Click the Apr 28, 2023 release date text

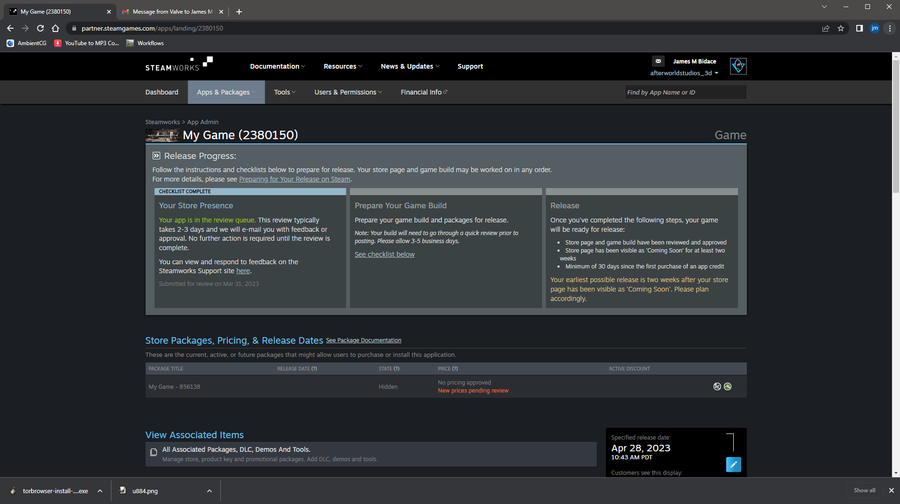click(x=641, y=448)
